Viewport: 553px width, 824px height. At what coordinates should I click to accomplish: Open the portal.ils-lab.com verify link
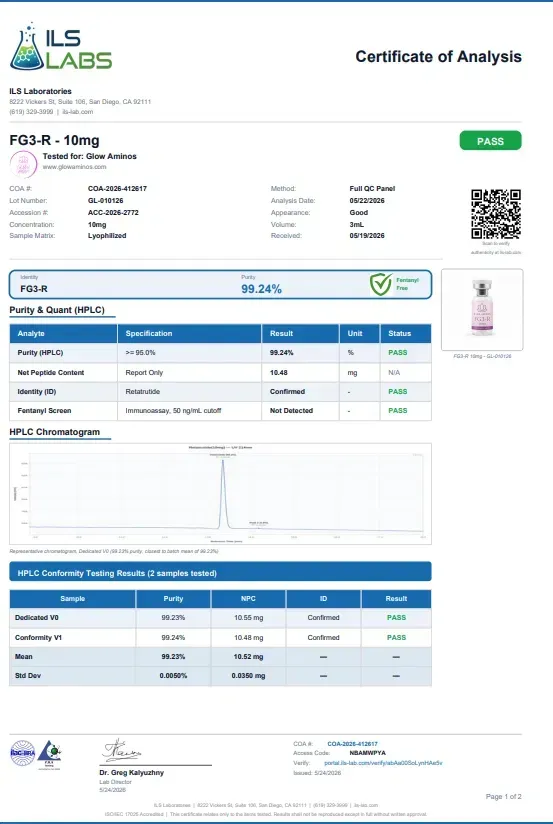[x=383, y=763]
